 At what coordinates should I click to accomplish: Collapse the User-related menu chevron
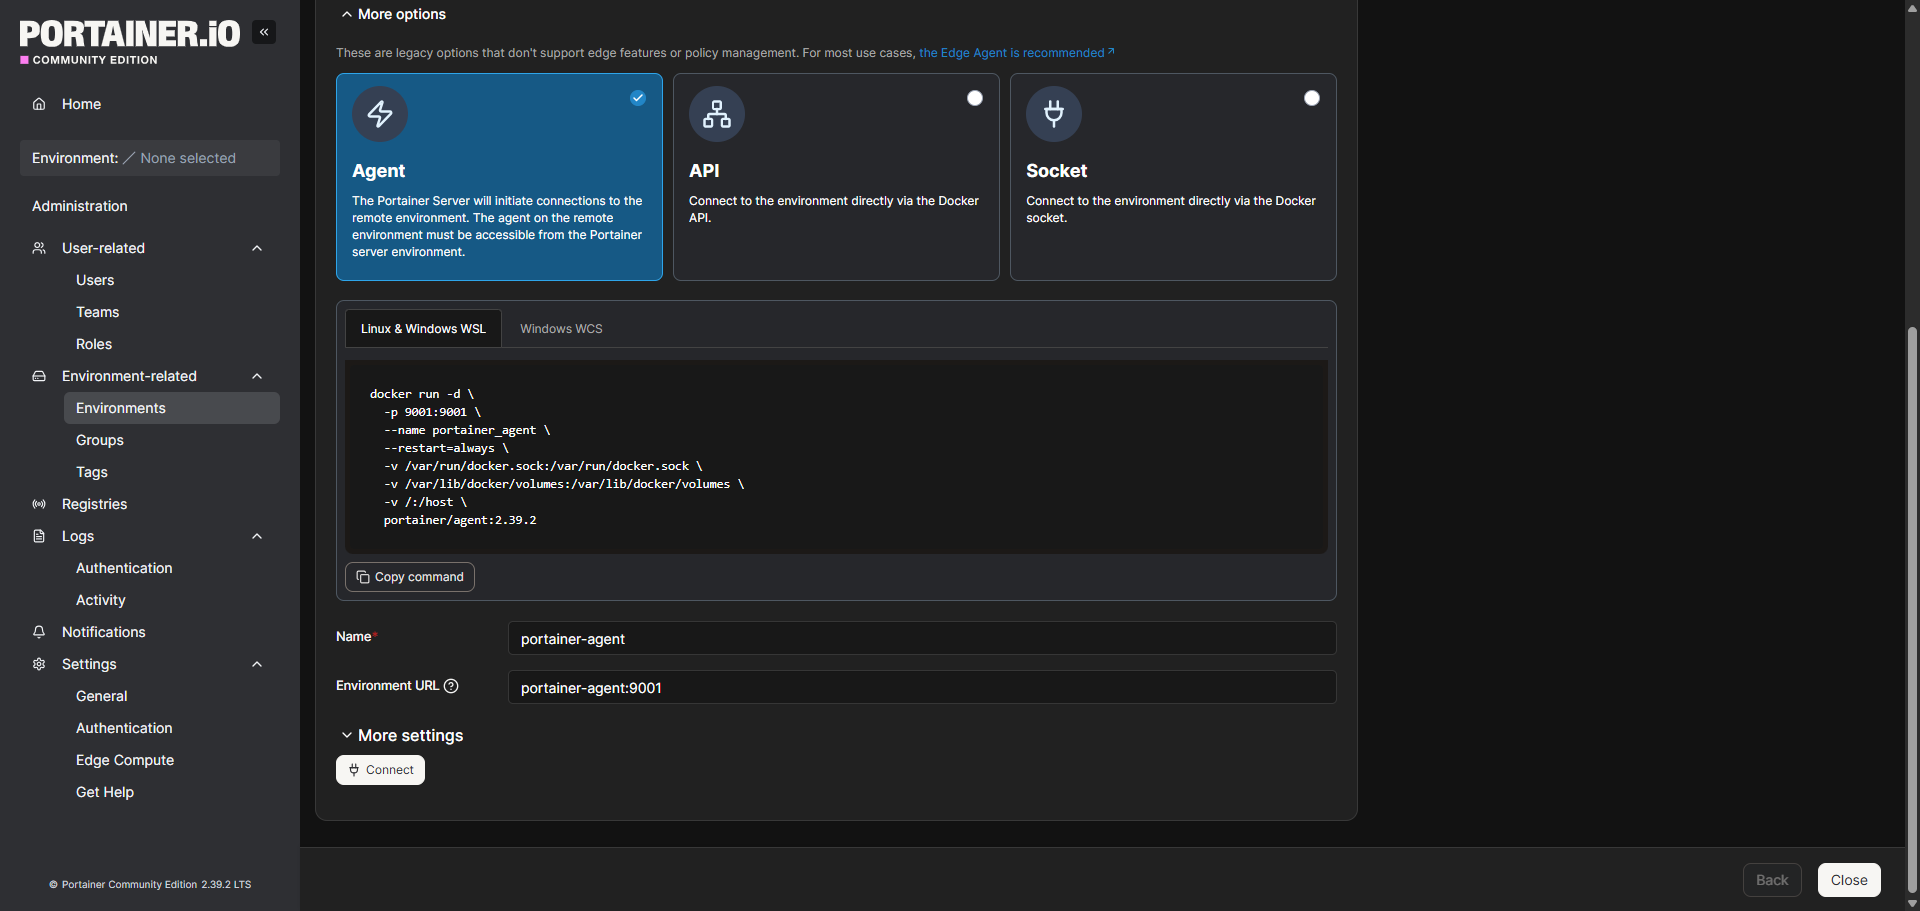257,248
